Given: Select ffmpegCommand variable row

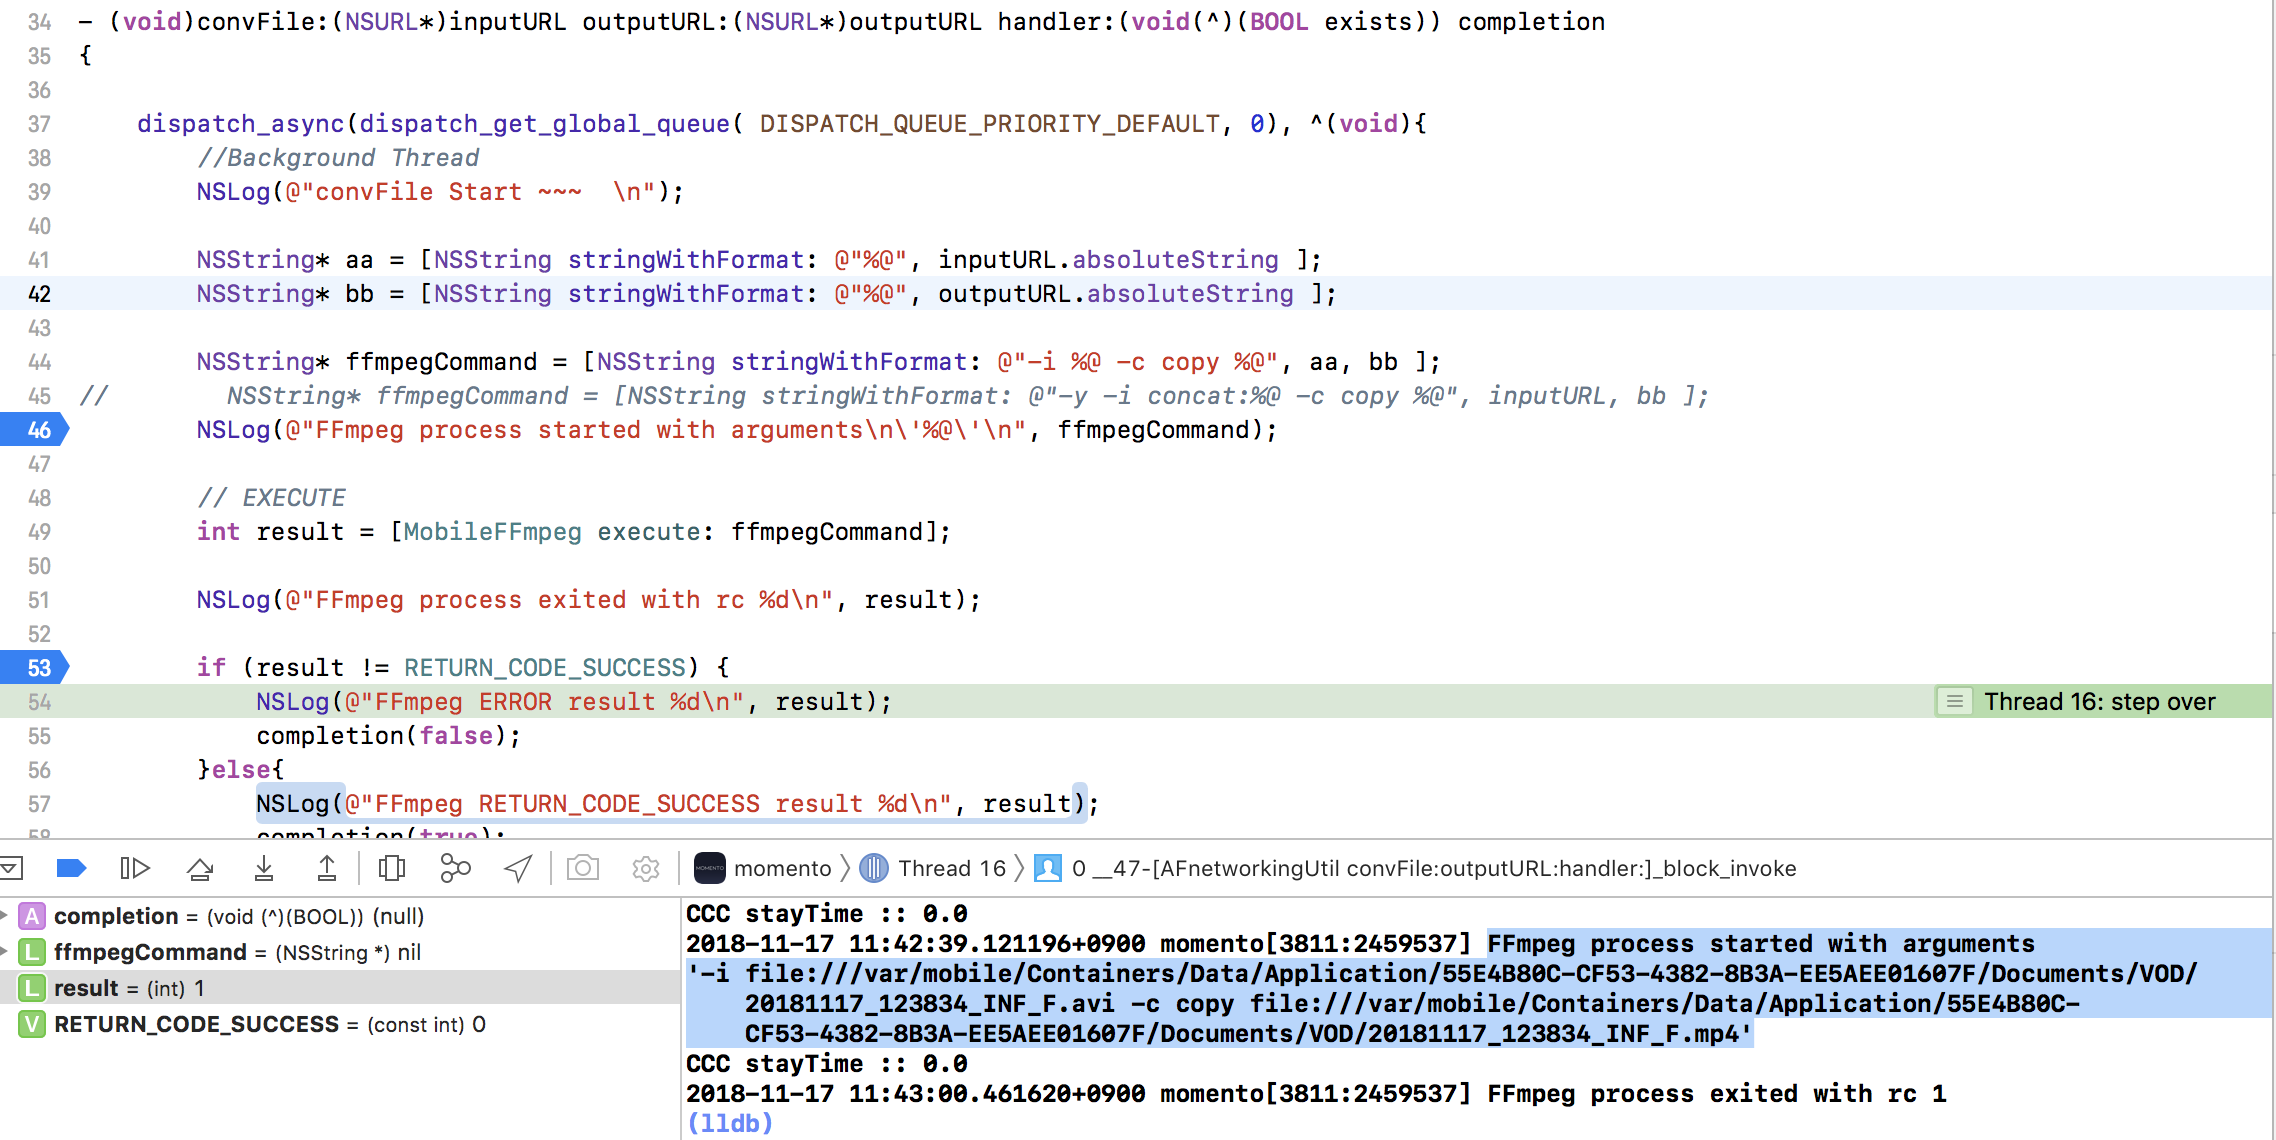Looking at the screenshot, I should click(x=340, y=952).
